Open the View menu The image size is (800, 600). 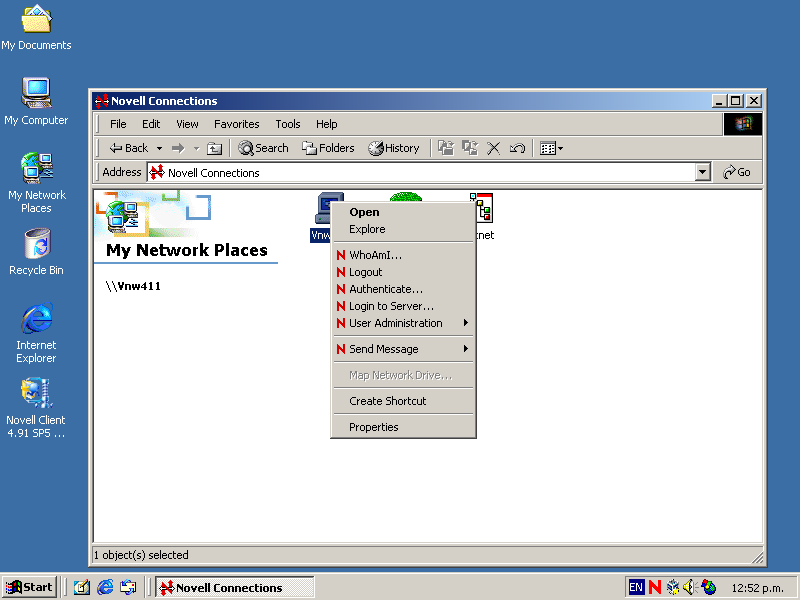pos(187,124)
